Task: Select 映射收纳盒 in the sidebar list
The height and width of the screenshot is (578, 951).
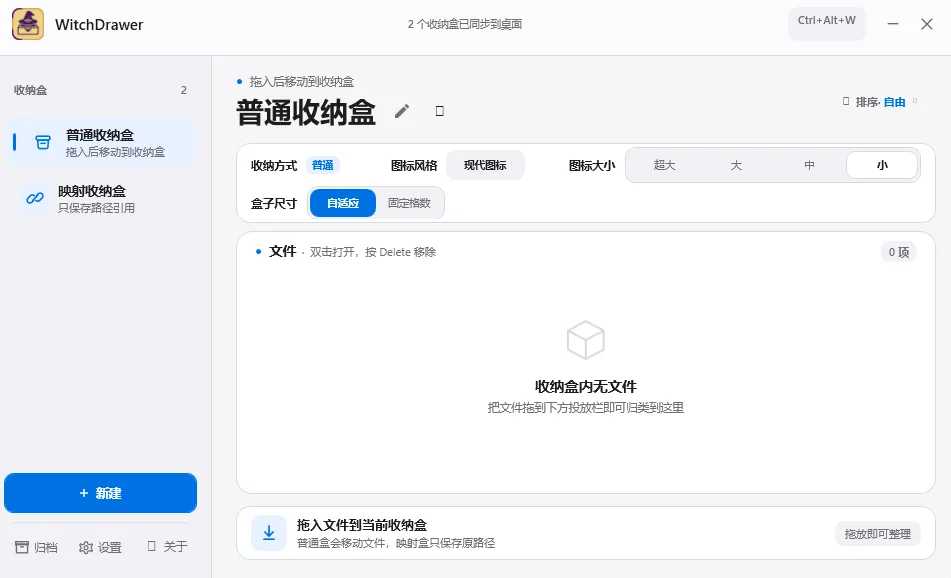Action: pos(100,198)
